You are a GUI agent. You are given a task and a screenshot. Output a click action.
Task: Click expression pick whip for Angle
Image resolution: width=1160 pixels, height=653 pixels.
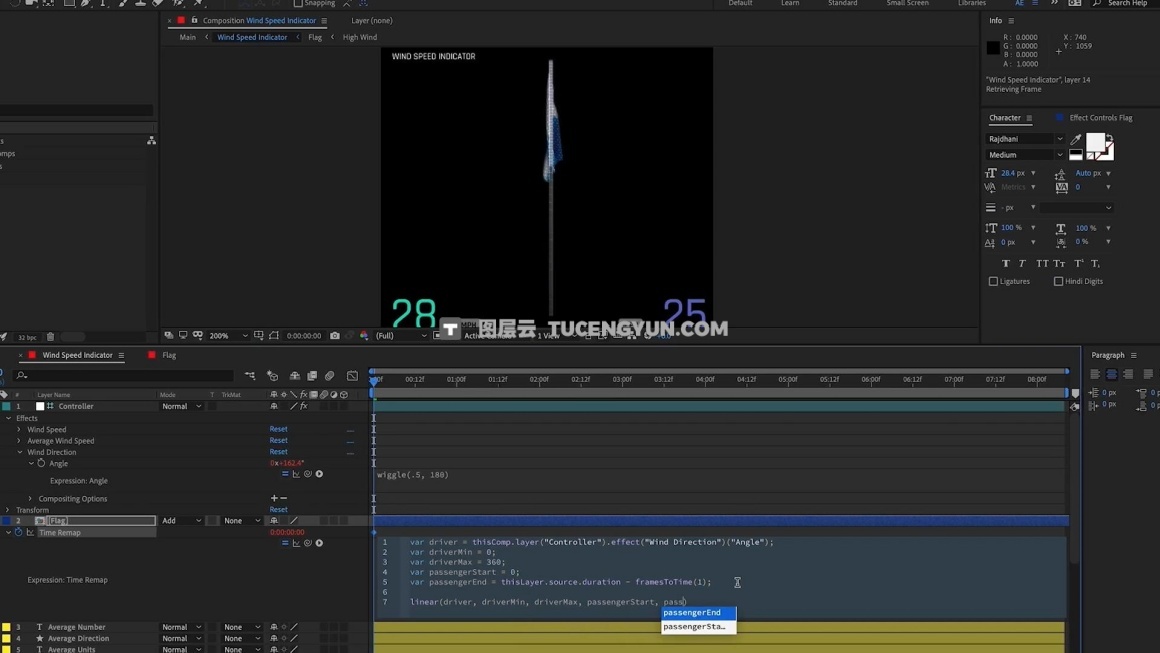tap(308, 474)
